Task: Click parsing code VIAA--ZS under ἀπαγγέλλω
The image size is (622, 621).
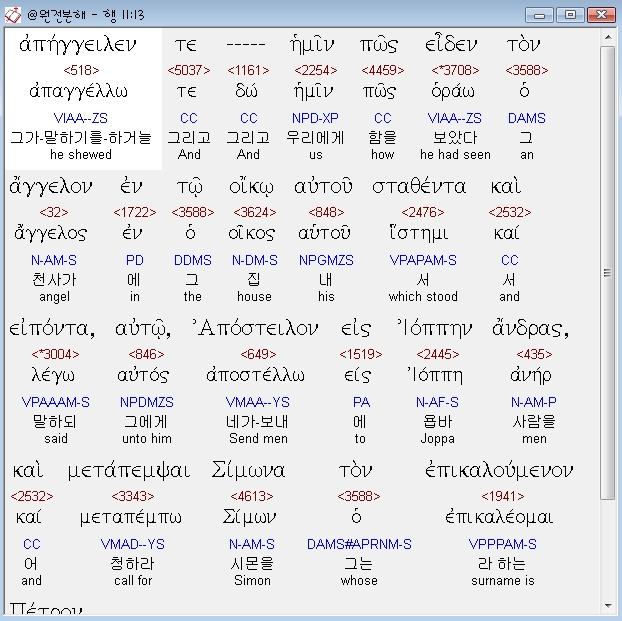Action: 81,118
